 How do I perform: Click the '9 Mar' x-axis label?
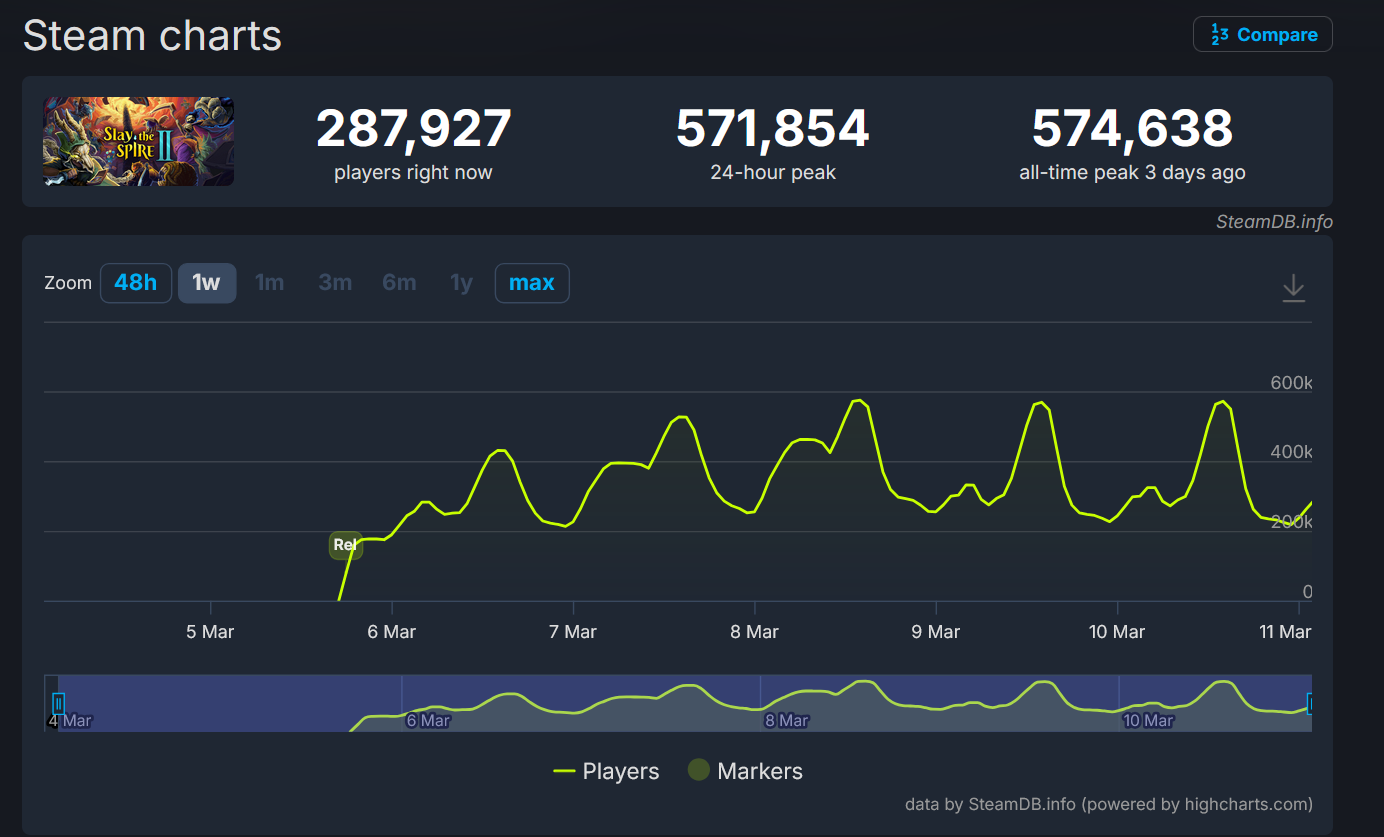pyautogui.click(x=936, y=632)
